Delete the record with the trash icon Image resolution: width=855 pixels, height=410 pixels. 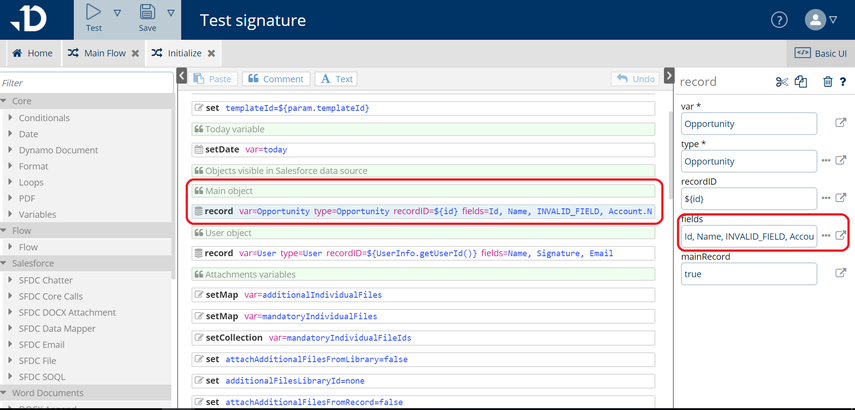point(828,82)
